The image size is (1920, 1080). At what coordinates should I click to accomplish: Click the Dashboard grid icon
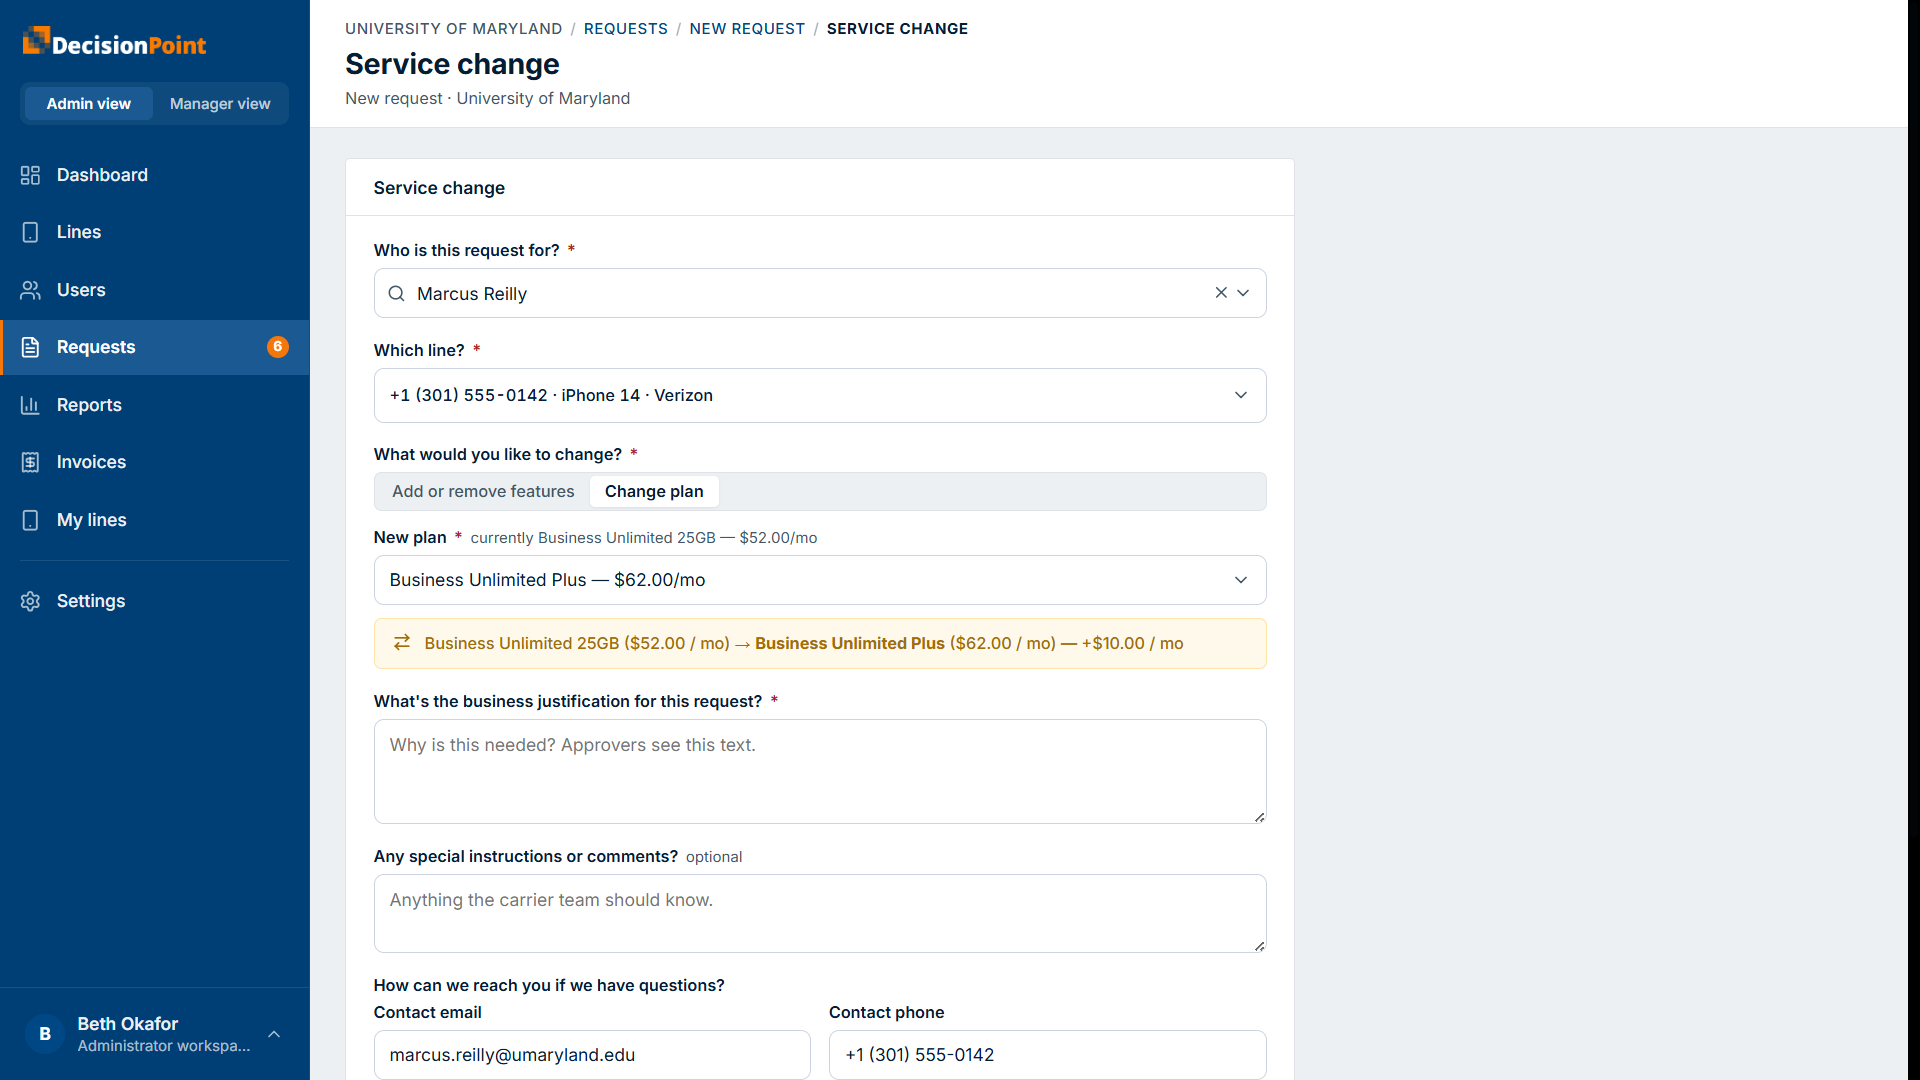point(30,175)
